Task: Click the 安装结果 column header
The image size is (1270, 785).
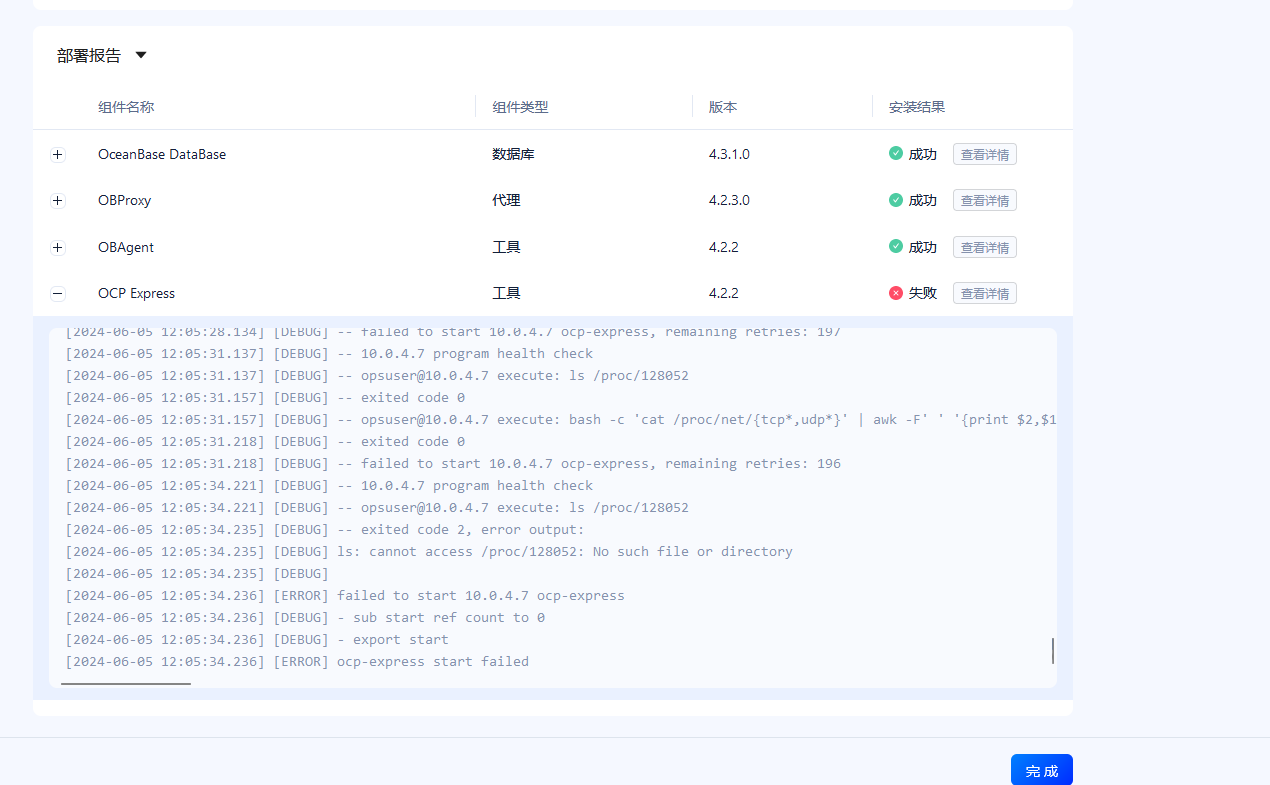Action: click(917, 107)
